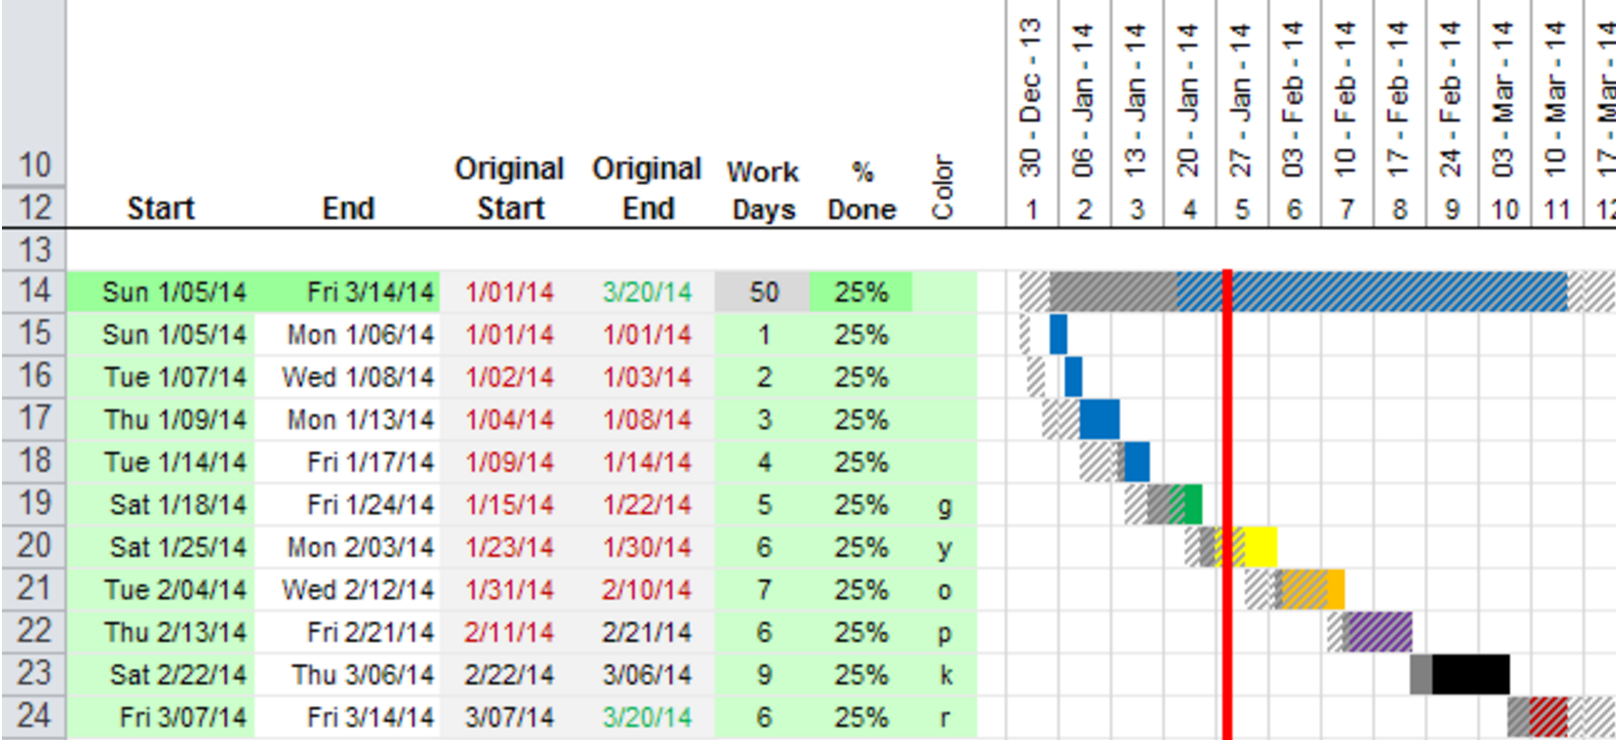
Task: Select the Thu 2/13/14 start cell
Action: [161, 632]
